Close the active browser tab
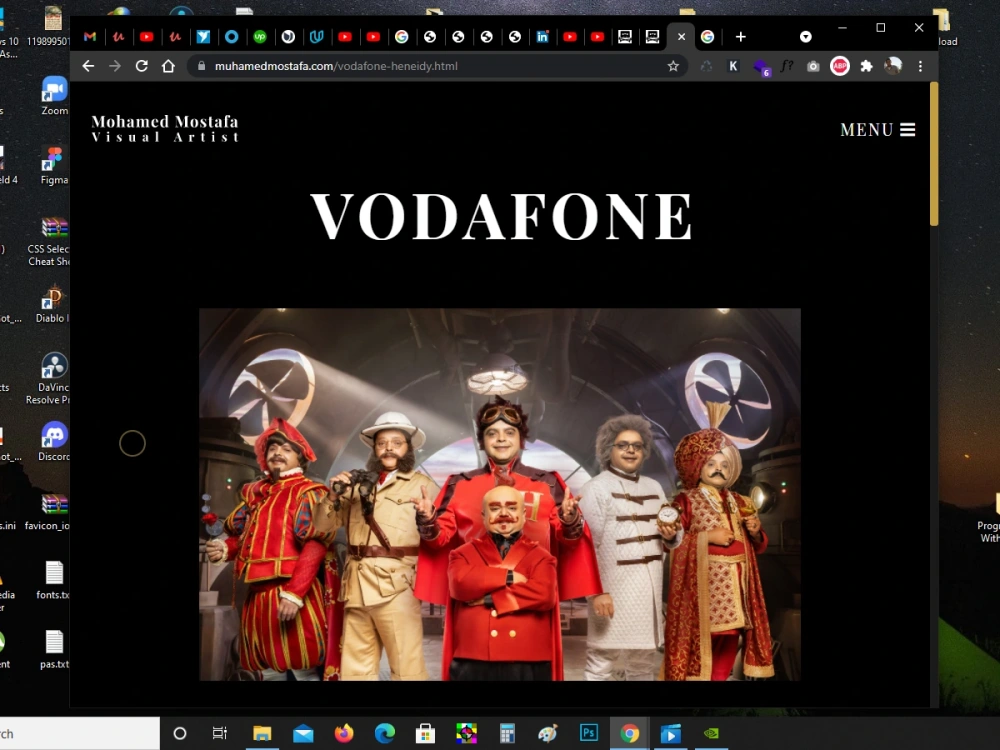This screenshot has height=750, width=1000. click(x=681, y=36)
